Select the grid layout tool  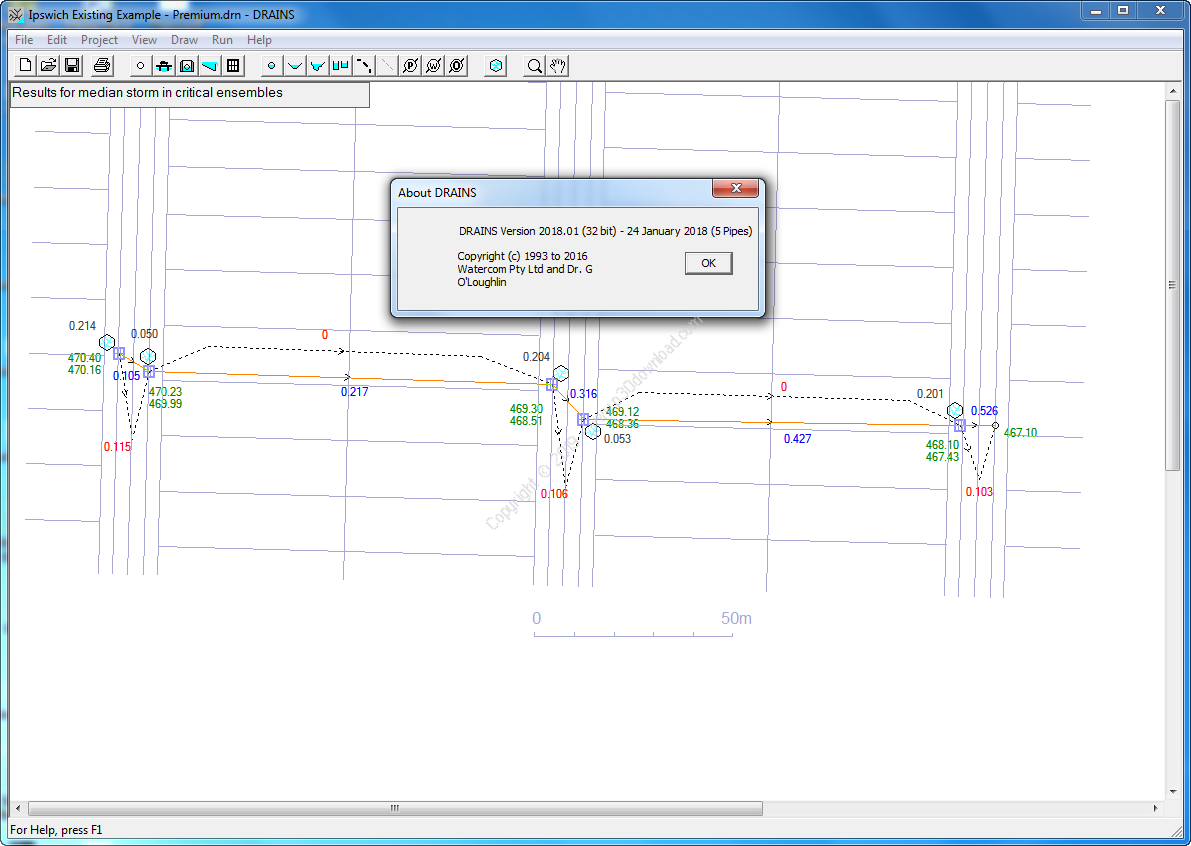tap(232, 65)
